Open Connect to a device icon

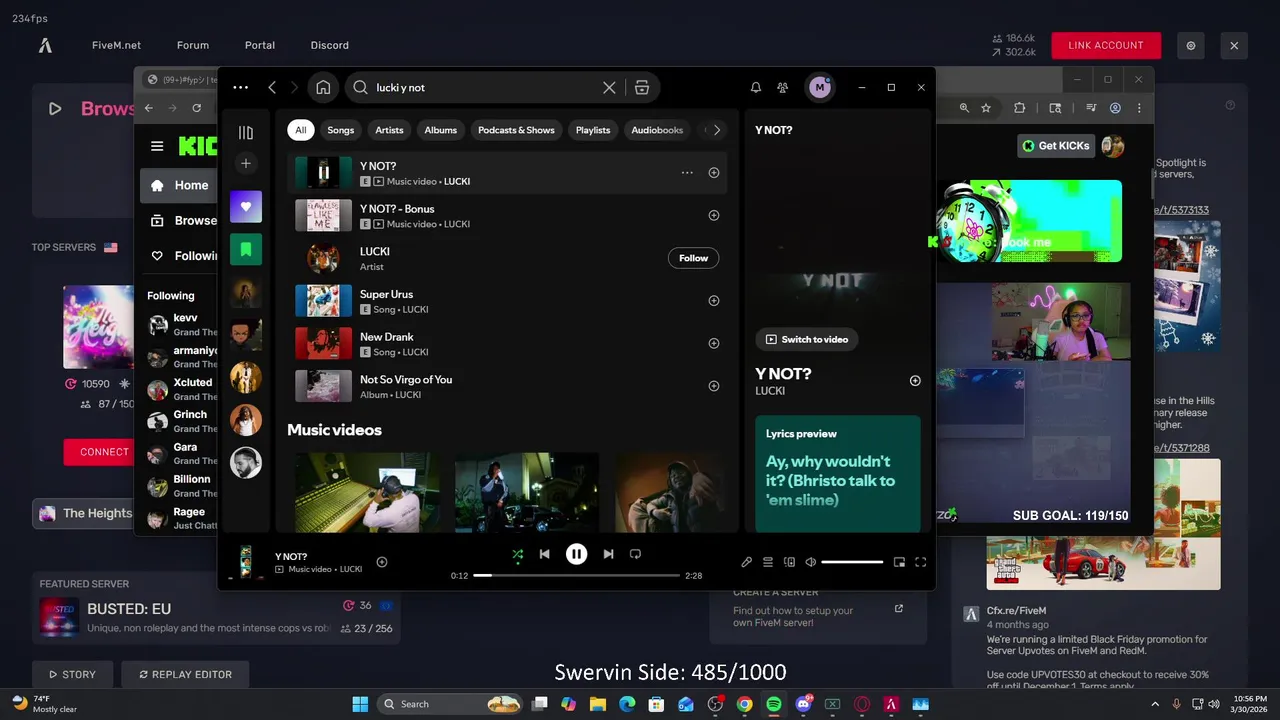coord(789,562)
